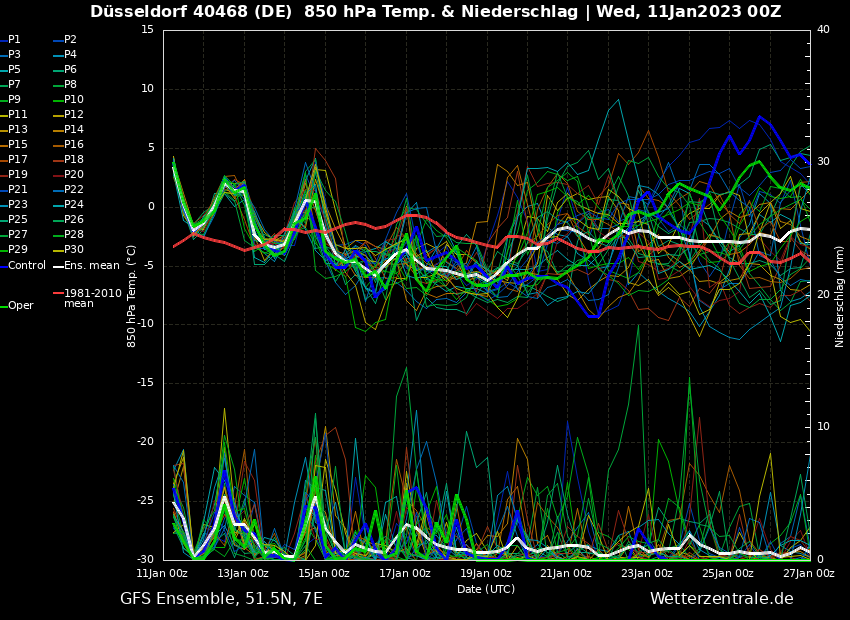Click the 1981-2010 mean legend entry
850x620 pixels.
coord(92,298)
